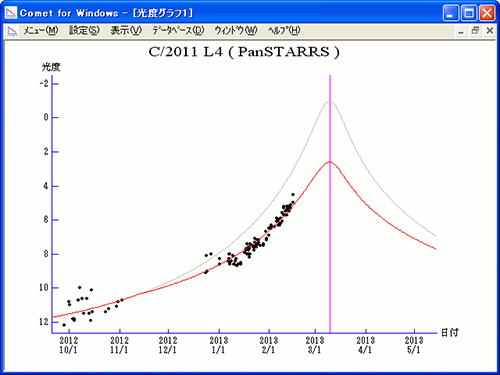The height and width of the screenshot is (375, 500).
Task: Minimize the inner graph document window
Action: (461, 31)
